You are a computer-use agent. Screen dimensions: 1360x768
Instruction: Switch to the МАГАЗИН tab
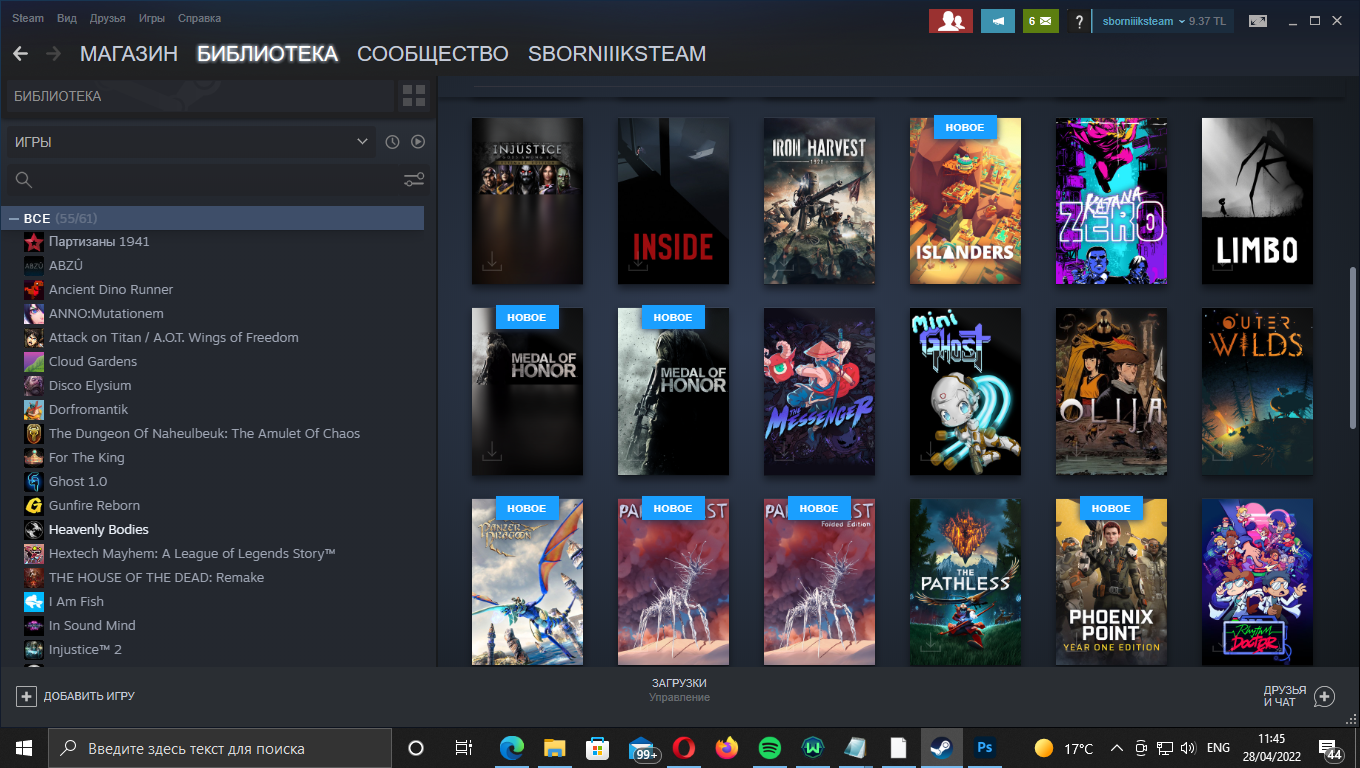tap(128, 54)
